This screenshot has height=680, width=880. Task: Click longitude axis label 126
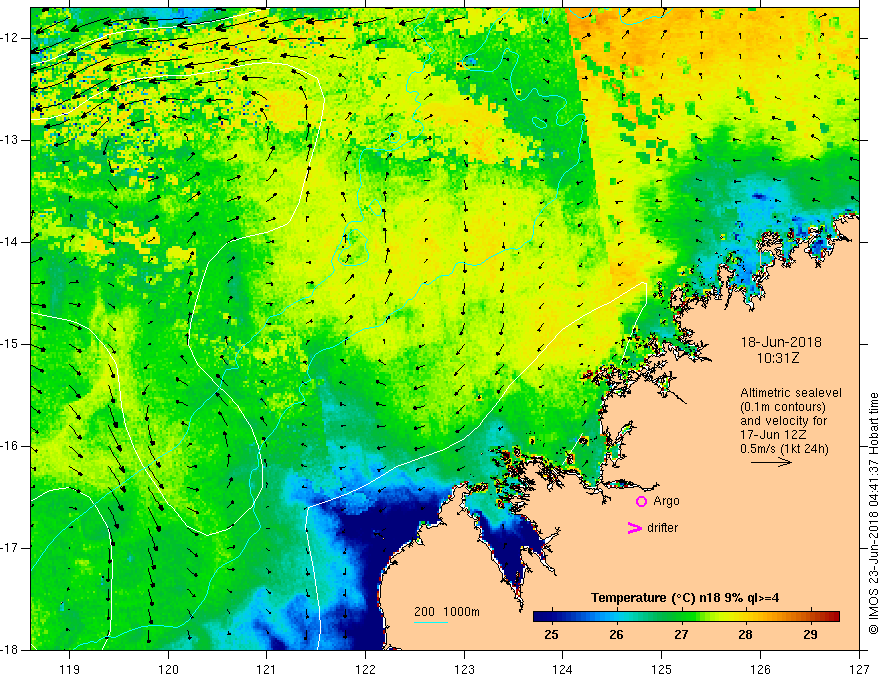(760, 669)
